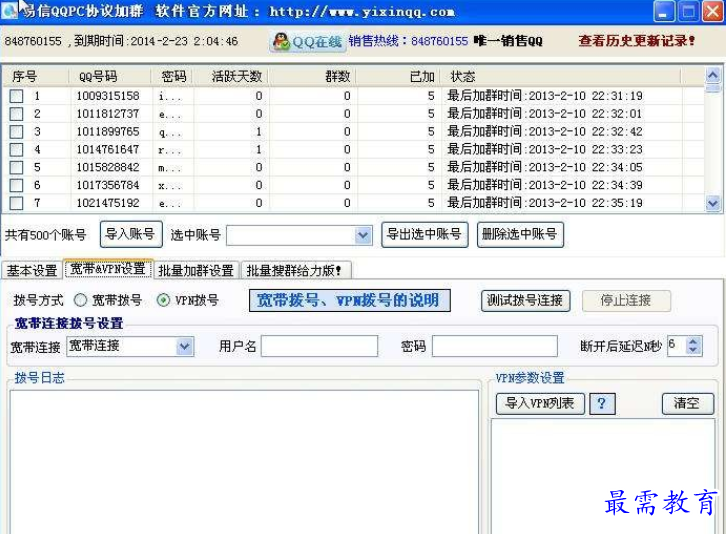Increase the 断开后延迟N秒 spinner value
Viewport: 726px width, 534px height.
(693, 341)
